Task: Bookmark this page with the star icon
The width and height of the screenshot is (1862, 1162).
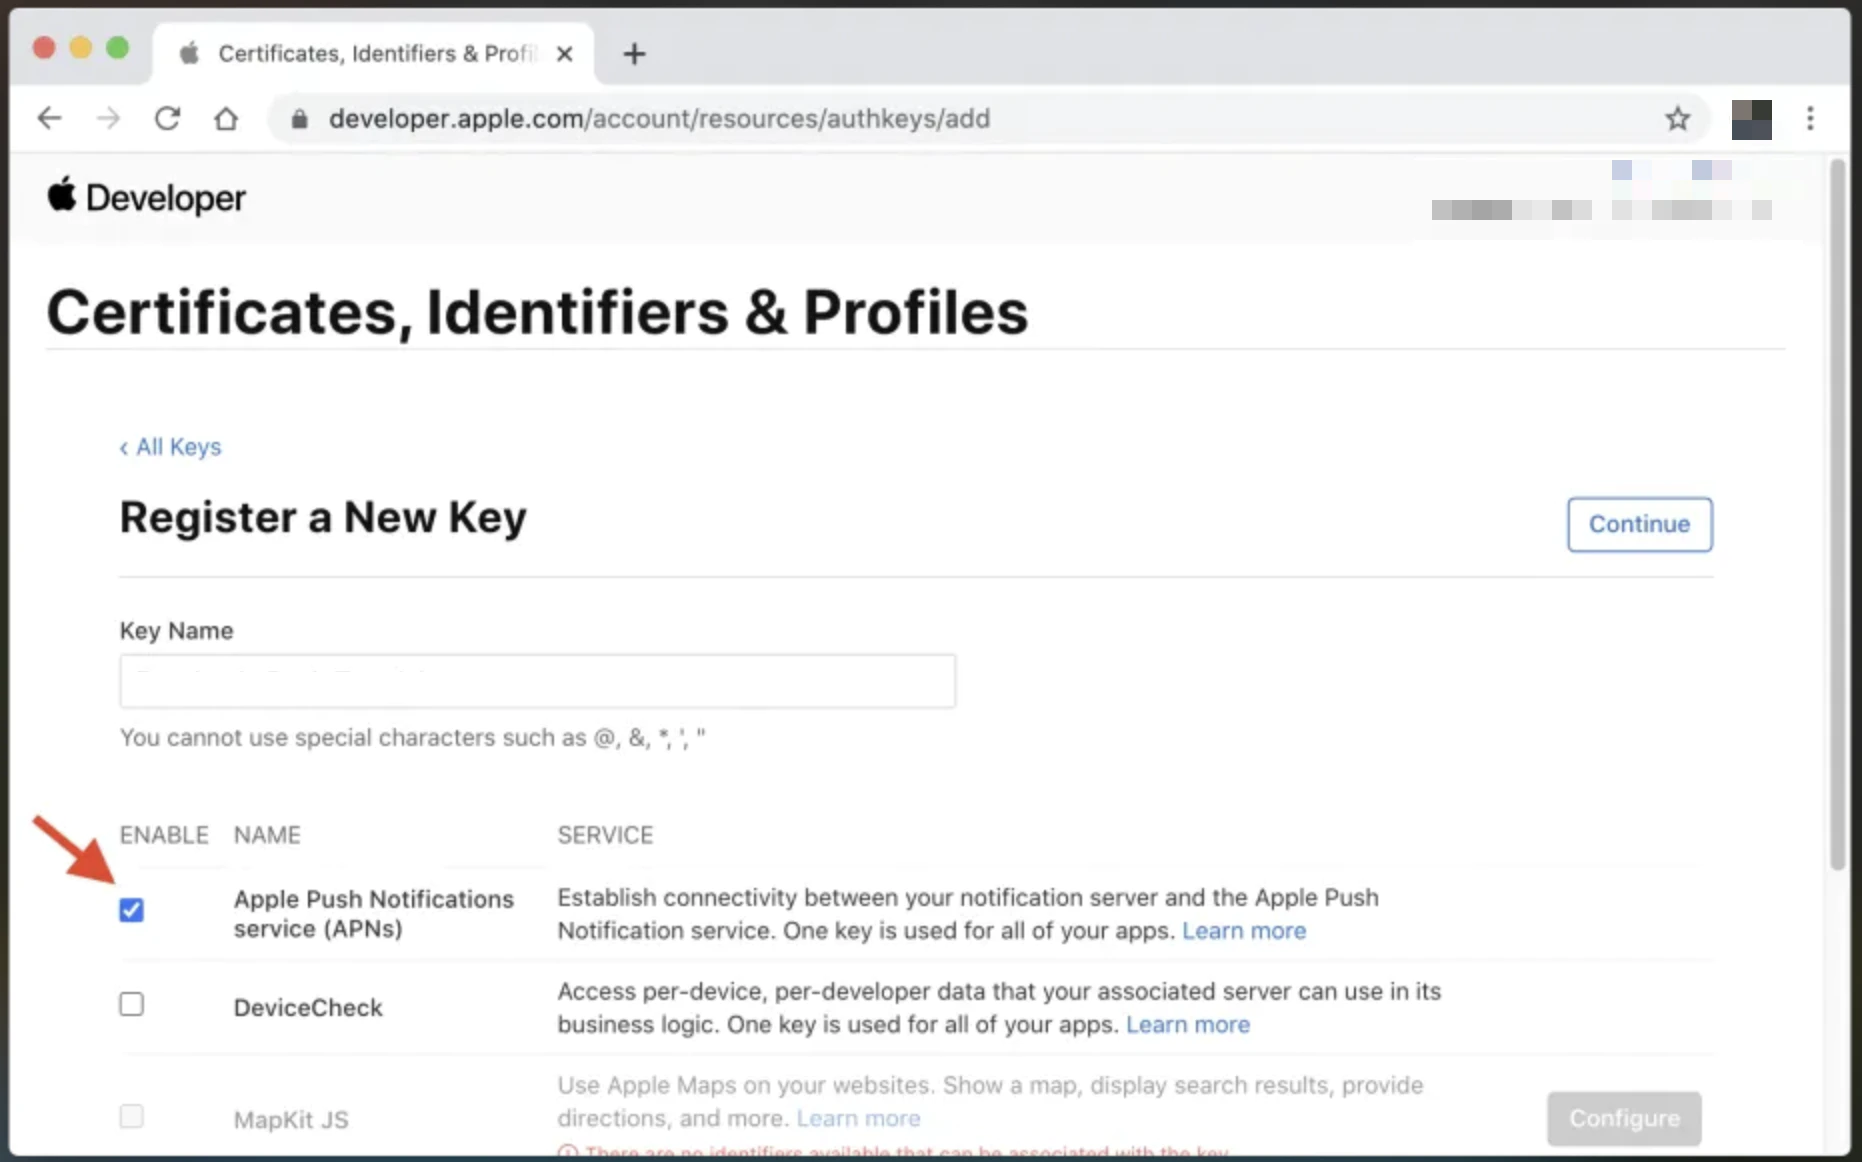Action: (1678, 118)
